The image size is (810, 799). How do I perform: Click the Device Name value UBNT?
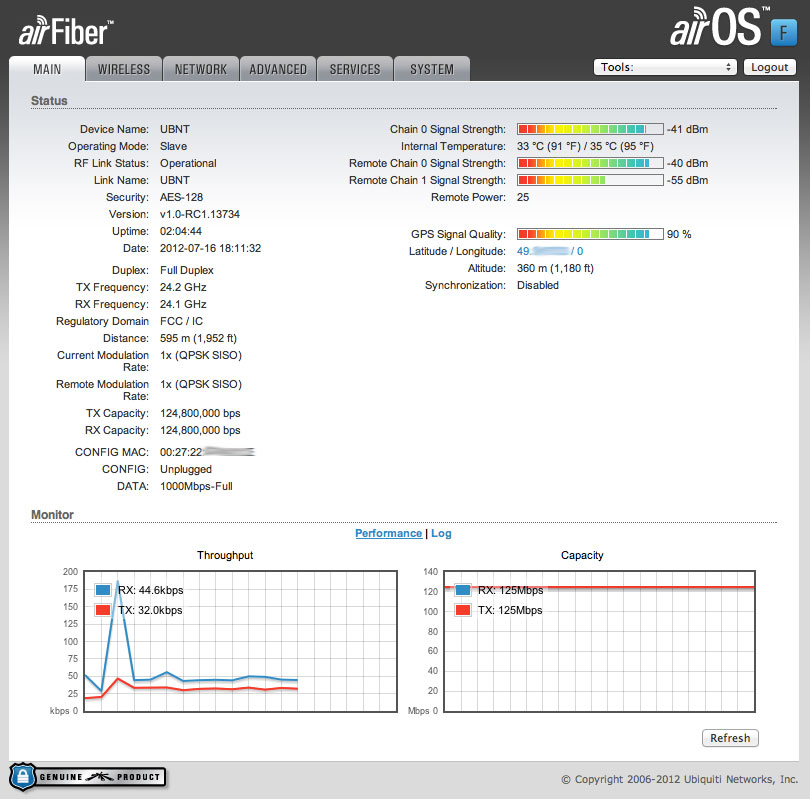pos(175,129)
